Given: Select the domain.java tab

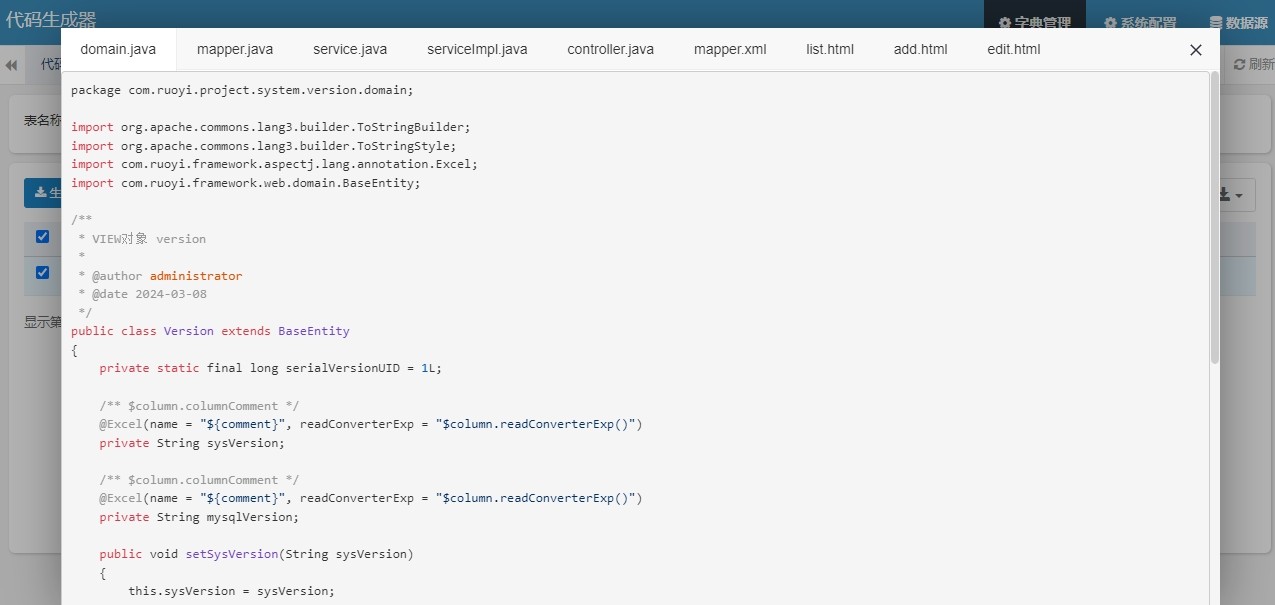Looking at the screenshot, I should point(118,49).
